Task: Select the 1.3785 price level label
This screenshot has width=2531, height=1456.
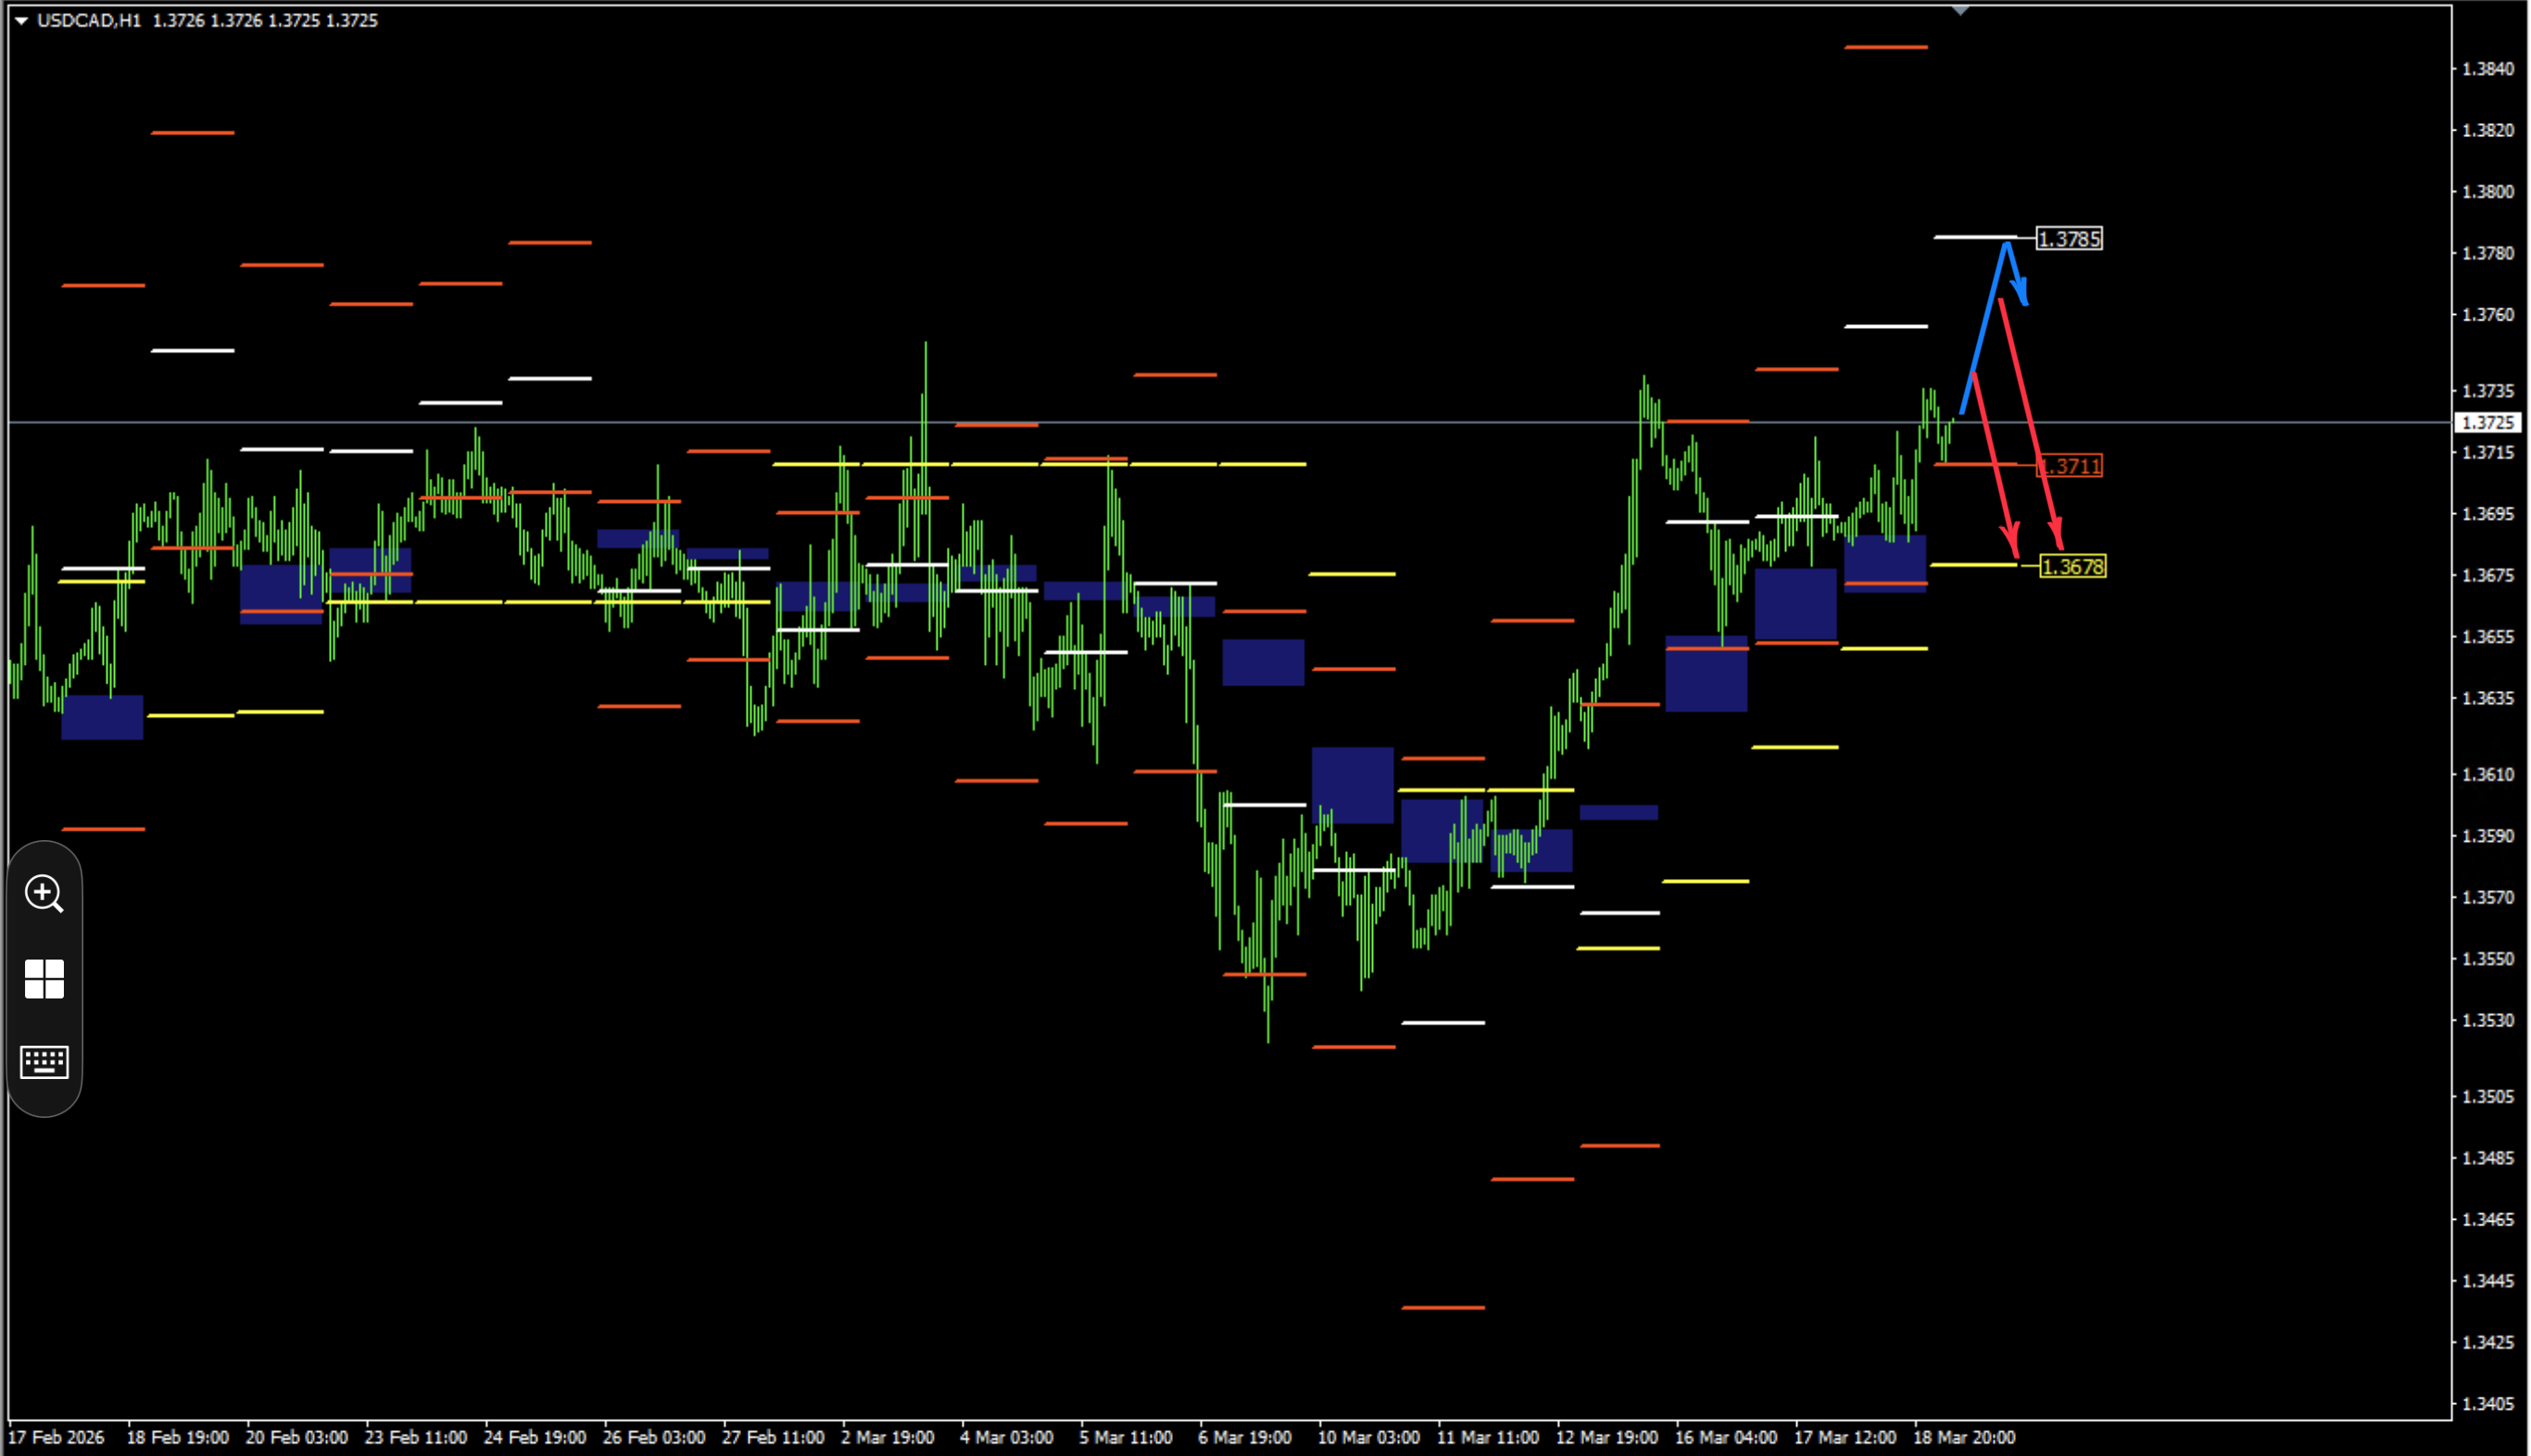Action: point(2069,239)
